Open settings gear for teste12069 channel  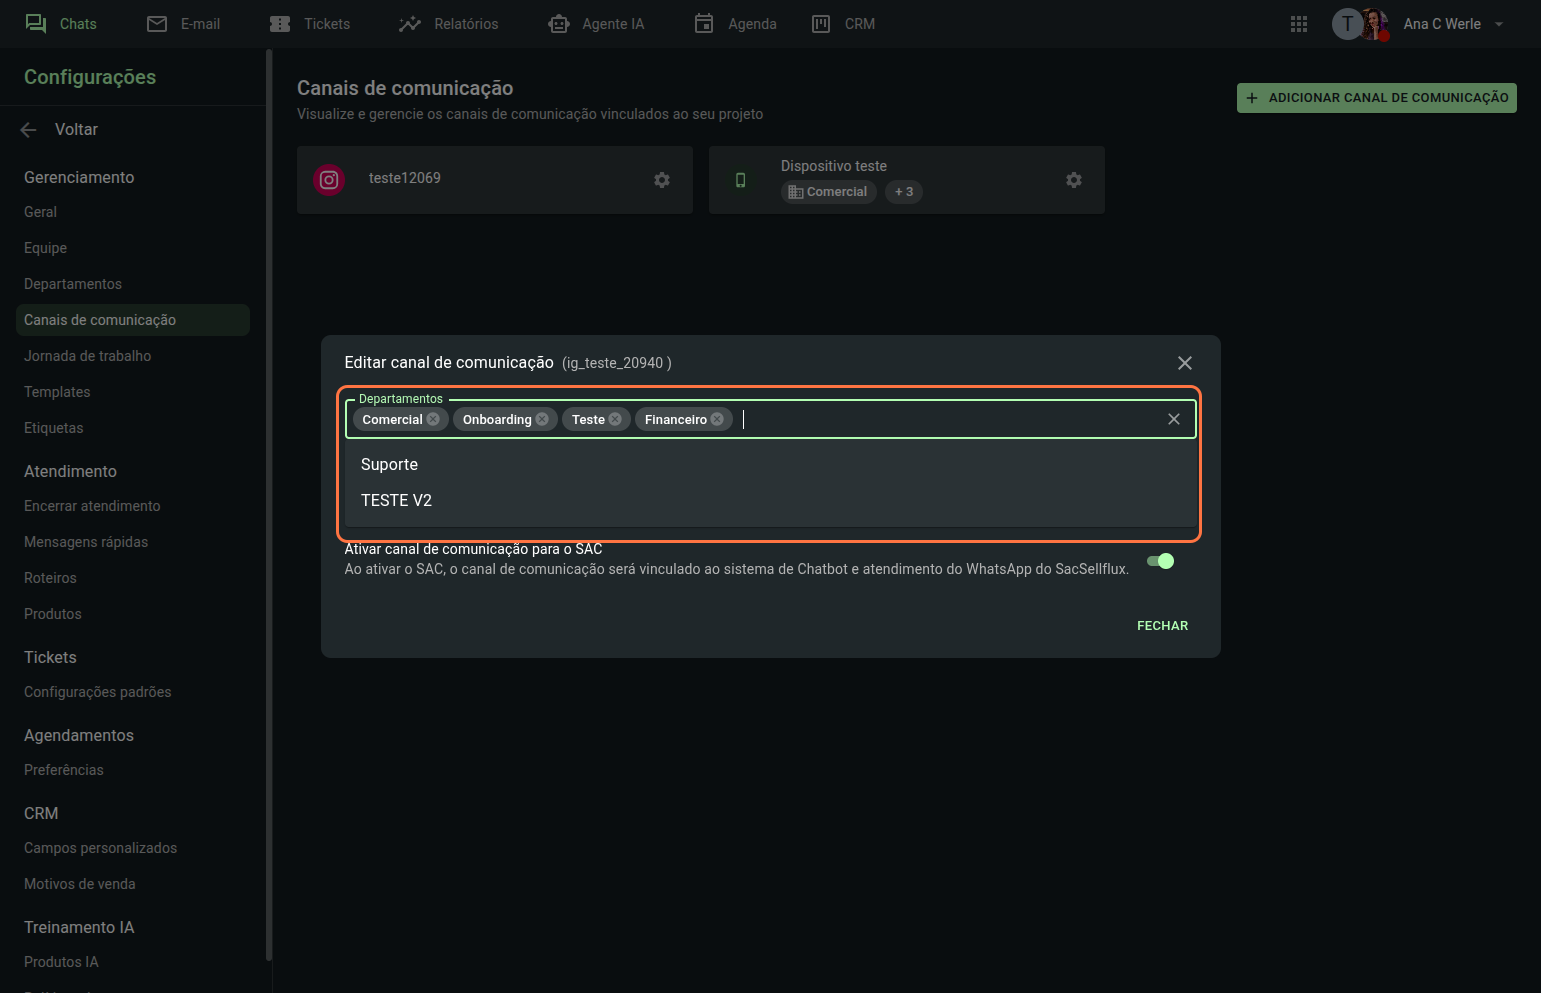(662, 180)
